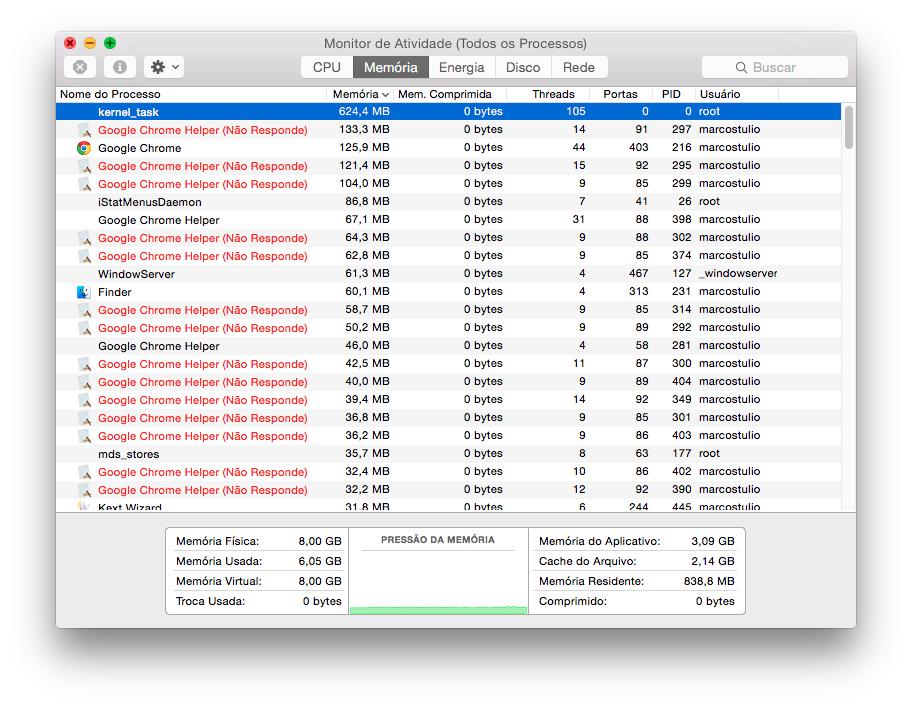Select the mds_stores process row
The height and width of the screenshot is (708, 912).
(x=448, y=454)
